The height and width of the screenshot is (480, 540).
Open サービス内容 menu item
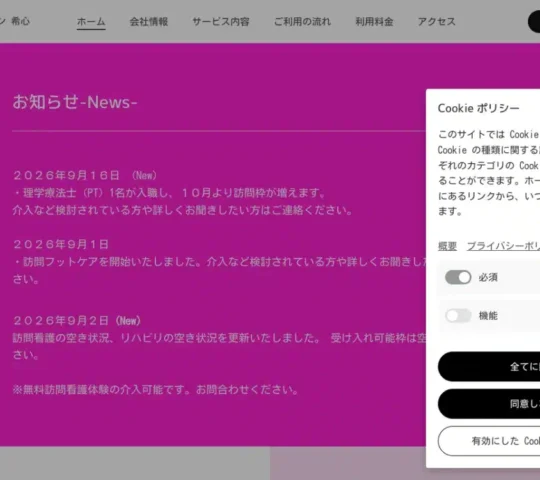click(x=221, y=22)
